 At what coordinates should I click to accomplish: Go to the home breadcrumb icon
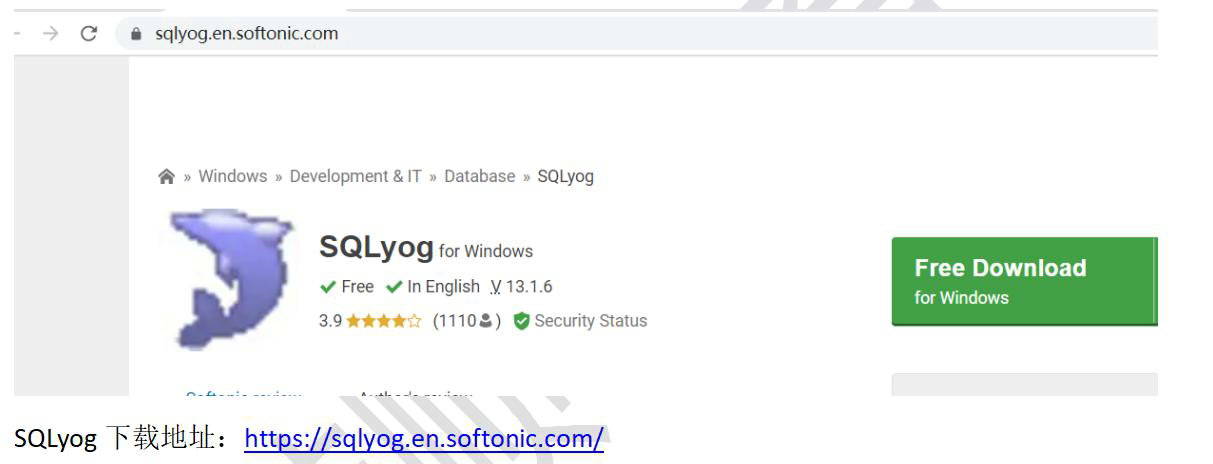167,177
